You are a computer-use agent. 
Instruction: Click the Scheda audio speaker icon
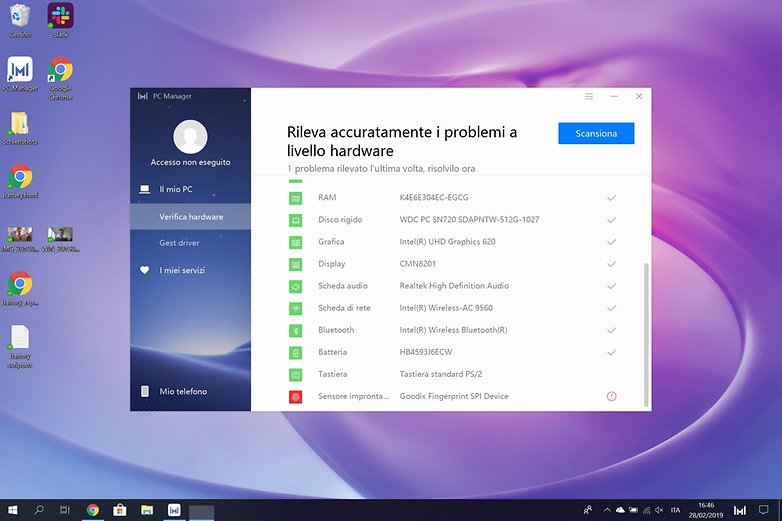point(296,286)
